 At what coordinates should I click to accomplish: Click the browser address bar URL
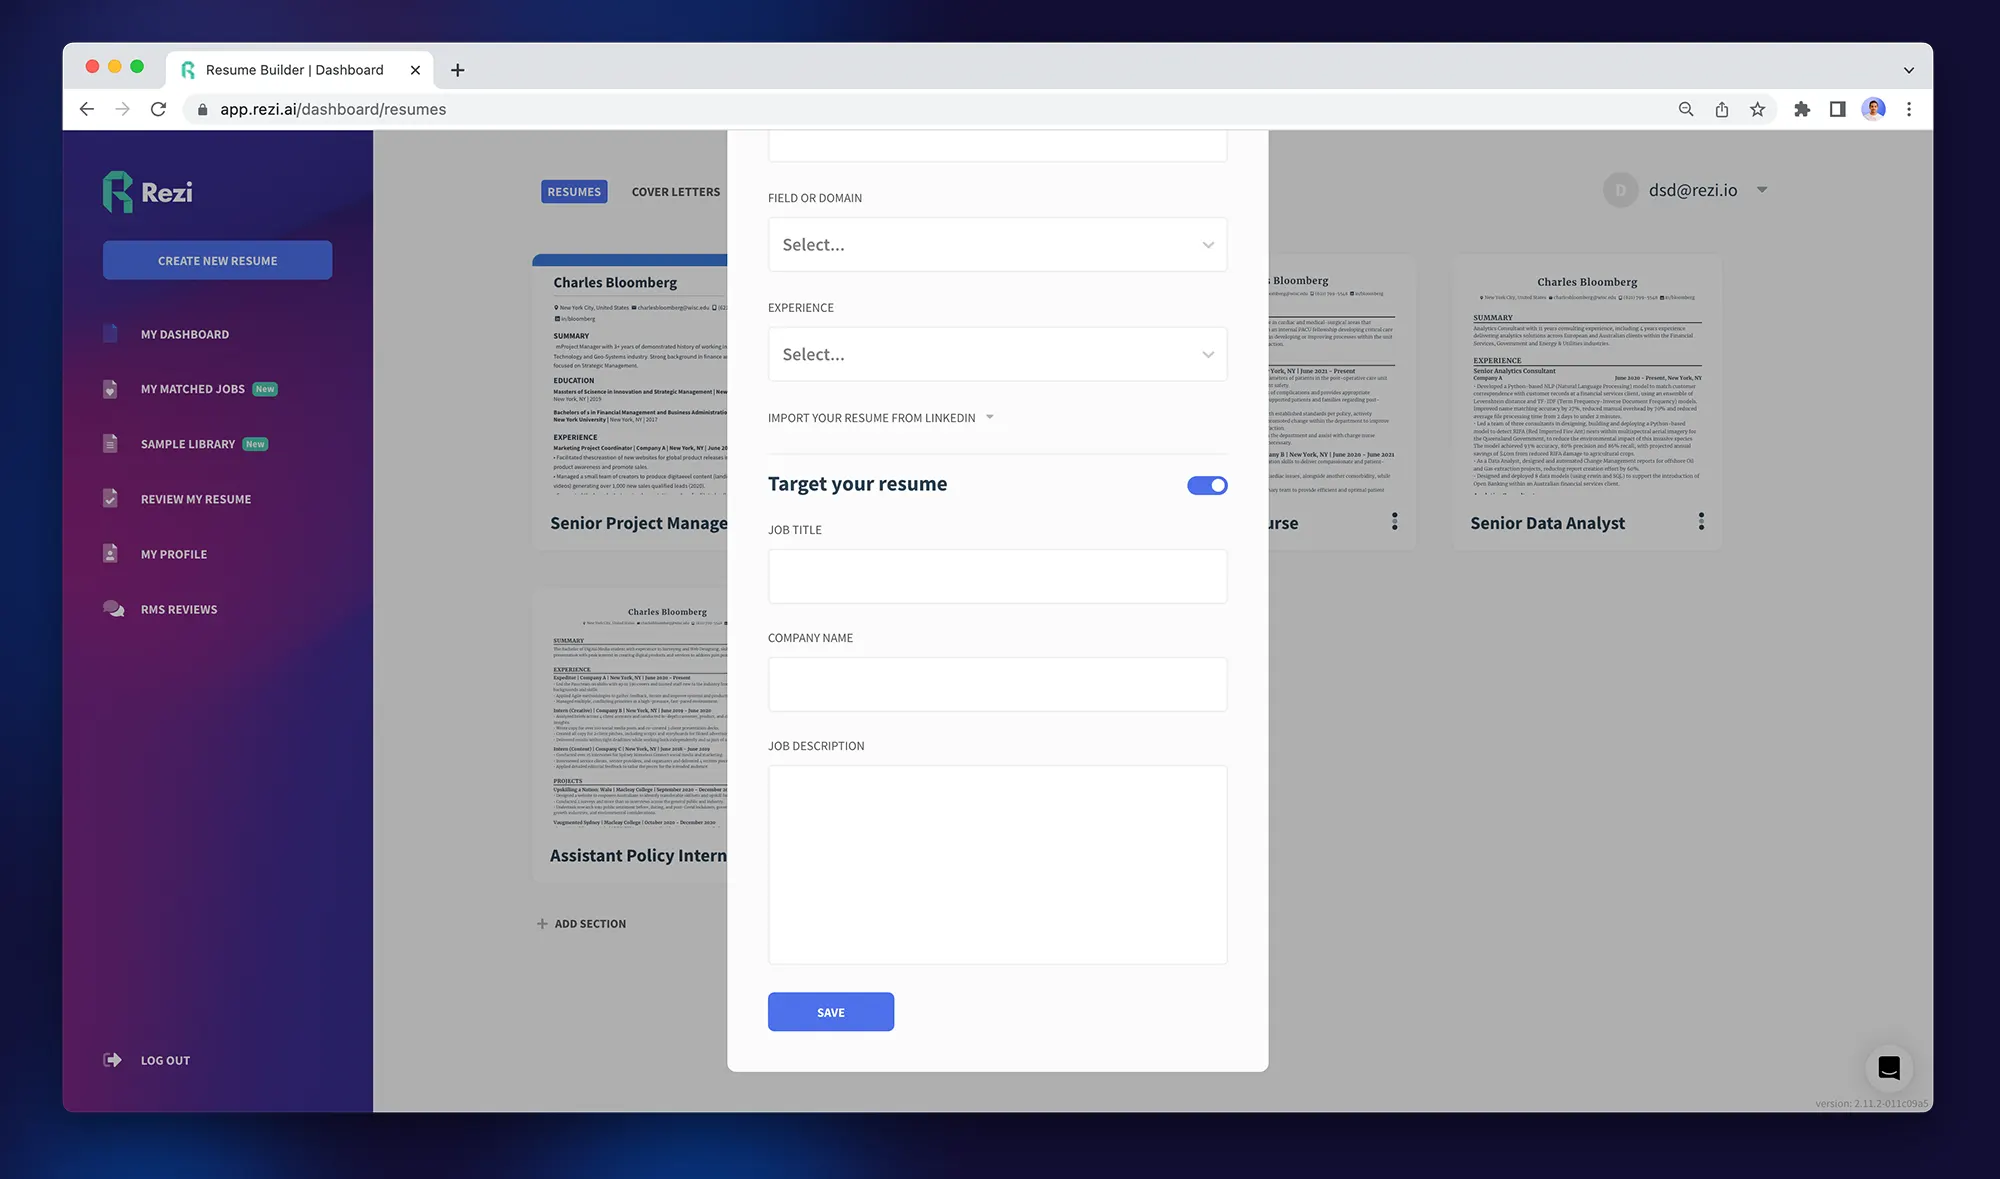click(333, 109)
